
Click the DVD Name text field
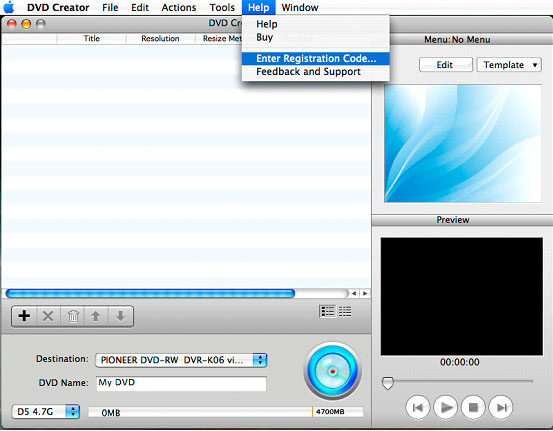pyautogui.click(x=181, y=383)
